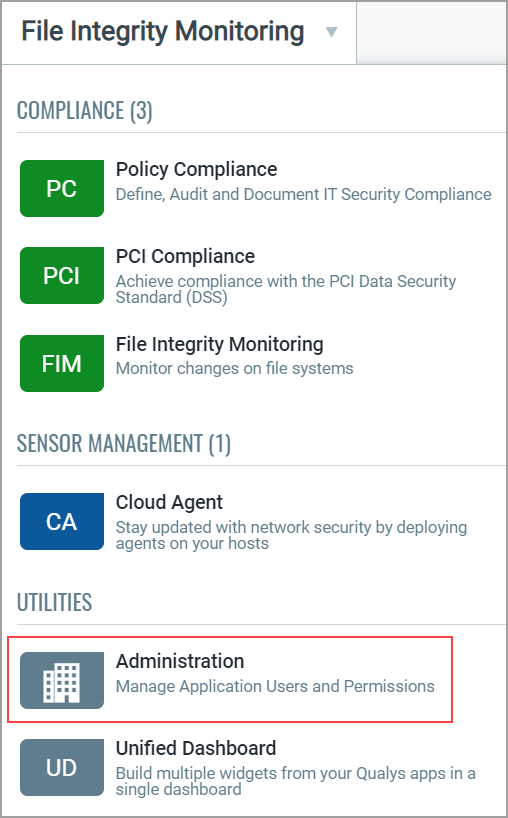
Task: Click the green FIM module icon
Action: pos(62,363)
